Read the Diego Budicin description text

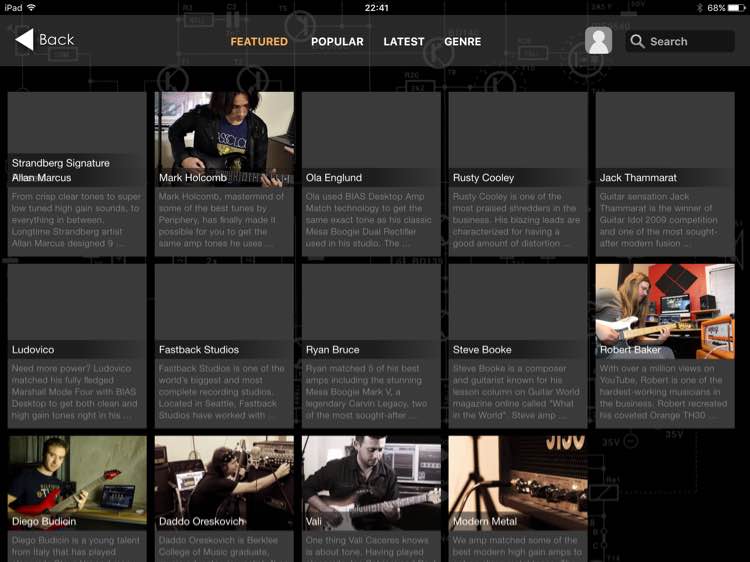pos(76,546)
